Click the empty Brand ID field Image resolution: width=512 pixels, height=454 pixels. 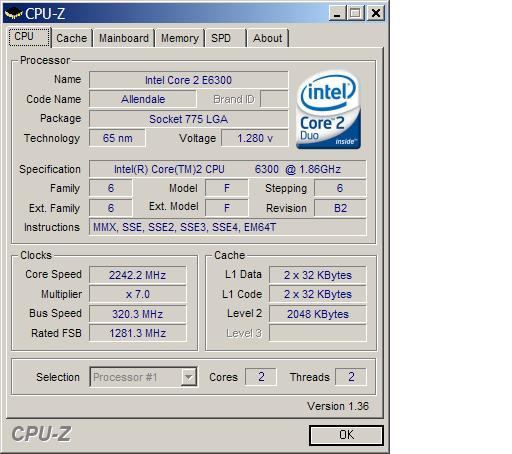(x=274, y=99)
